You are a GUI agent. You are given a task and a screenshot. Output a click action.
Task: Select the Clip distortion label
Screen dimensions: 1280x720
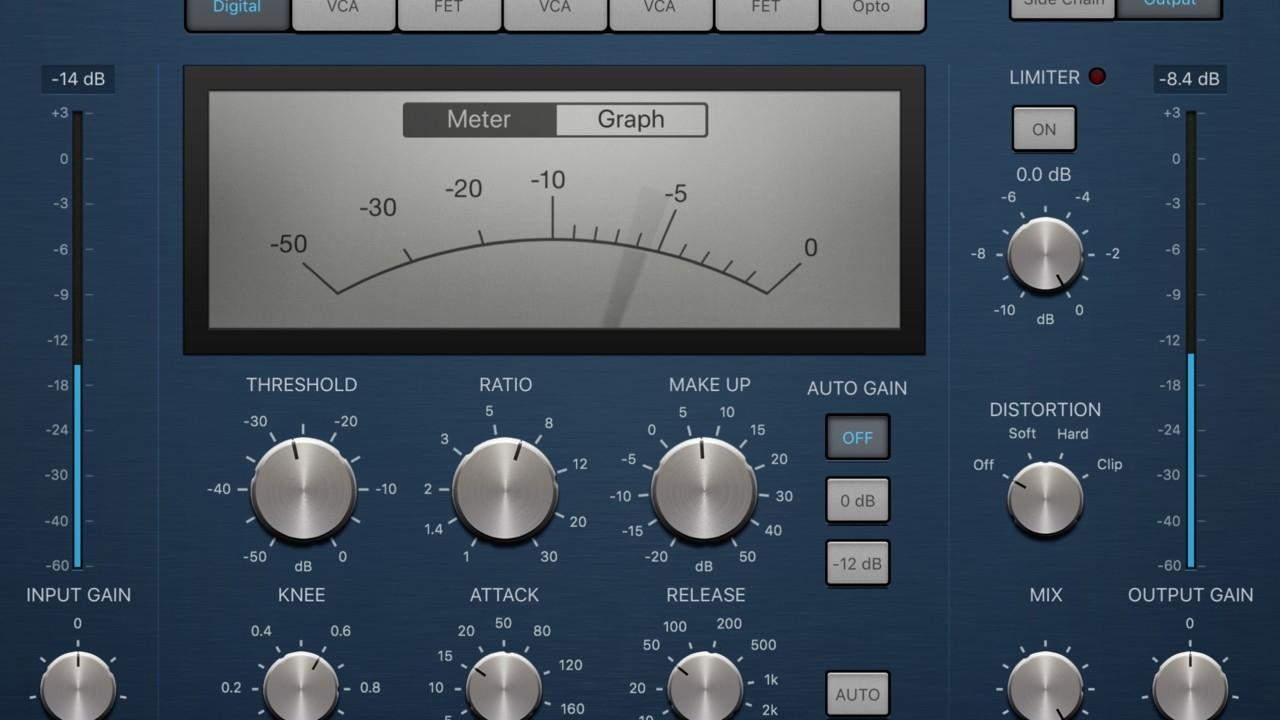pos(1110,464)
